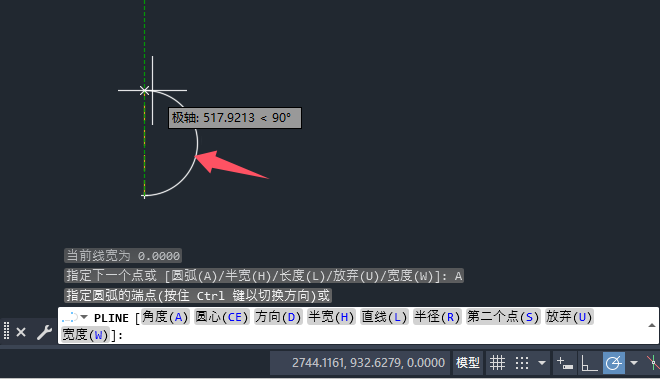Toggle the drawing grid display
This screenshot has height=379, width=660.
click(x=497, y=363)
